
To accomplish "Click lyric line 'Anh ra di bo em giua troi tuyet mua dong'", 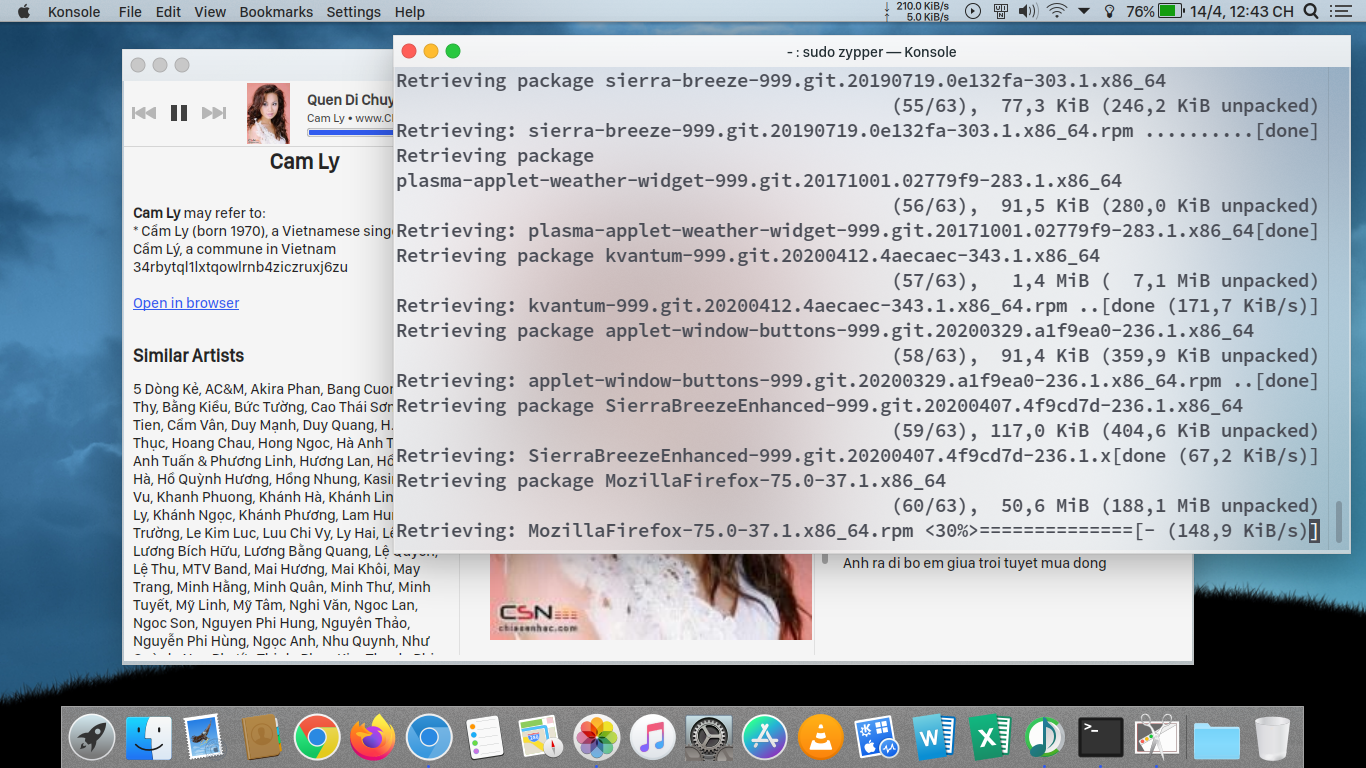I will [974, 563].
